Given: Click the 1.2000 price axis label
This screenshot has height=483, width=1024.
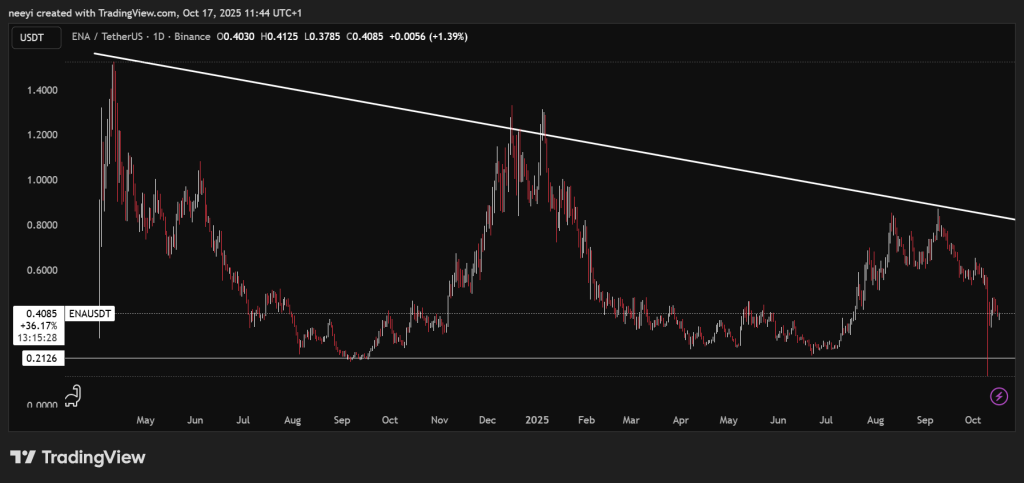Looking at the screenshot, I should (x=42, y=135).
